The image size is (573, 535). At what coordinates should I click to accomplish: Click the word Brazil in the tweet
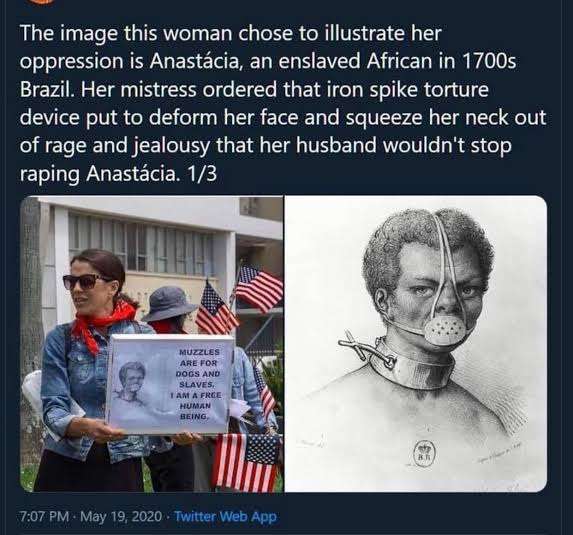(46, 90)
